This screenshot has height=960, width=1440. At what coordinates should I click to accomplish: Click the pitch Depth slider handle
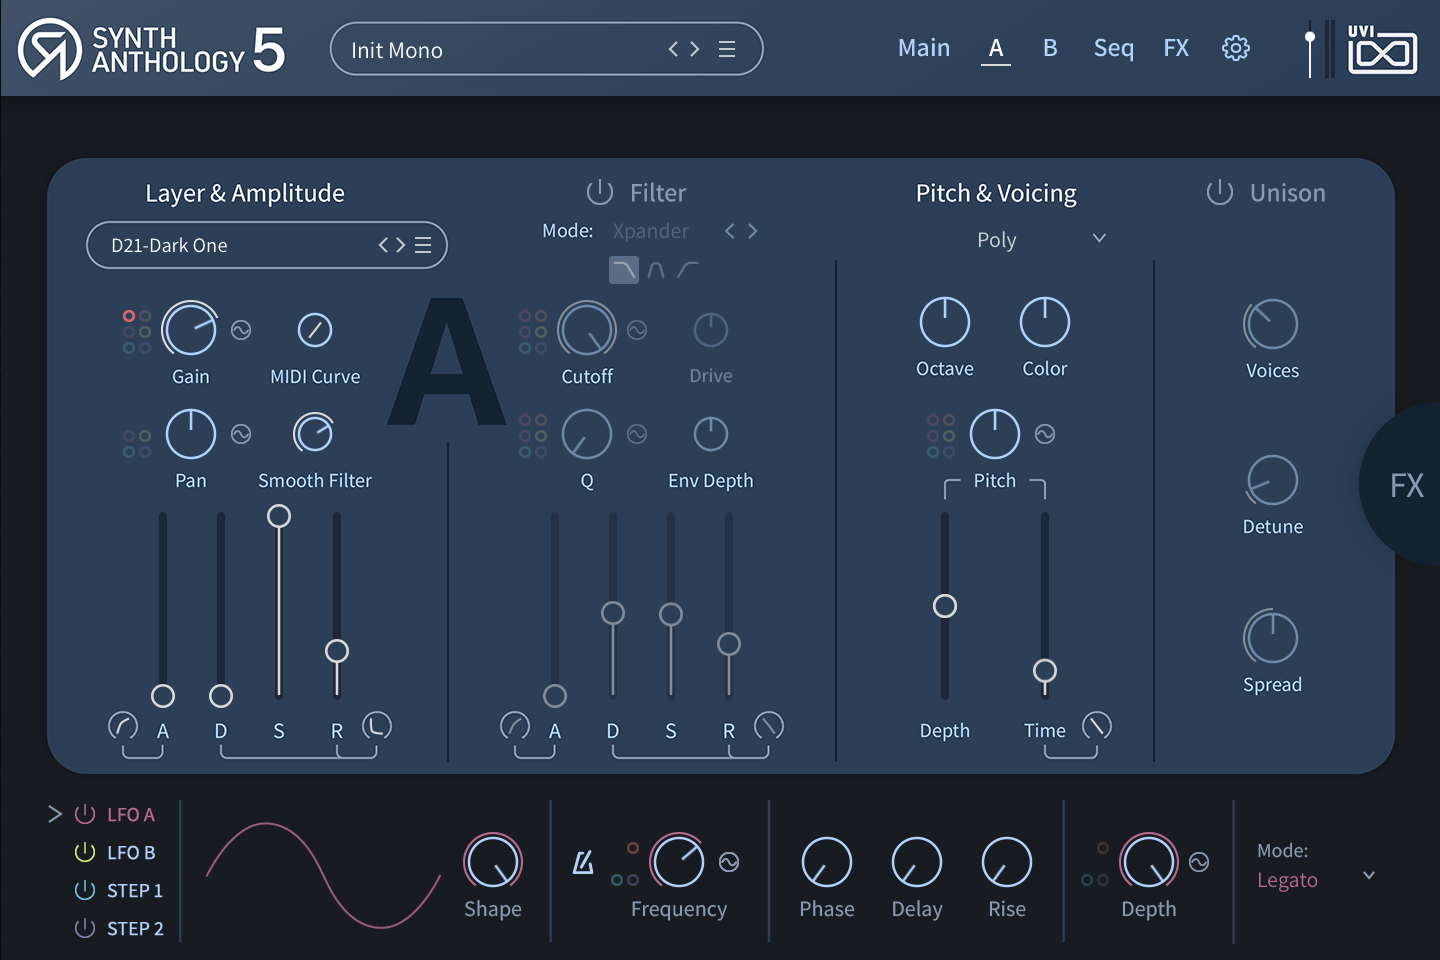point(945,606)
